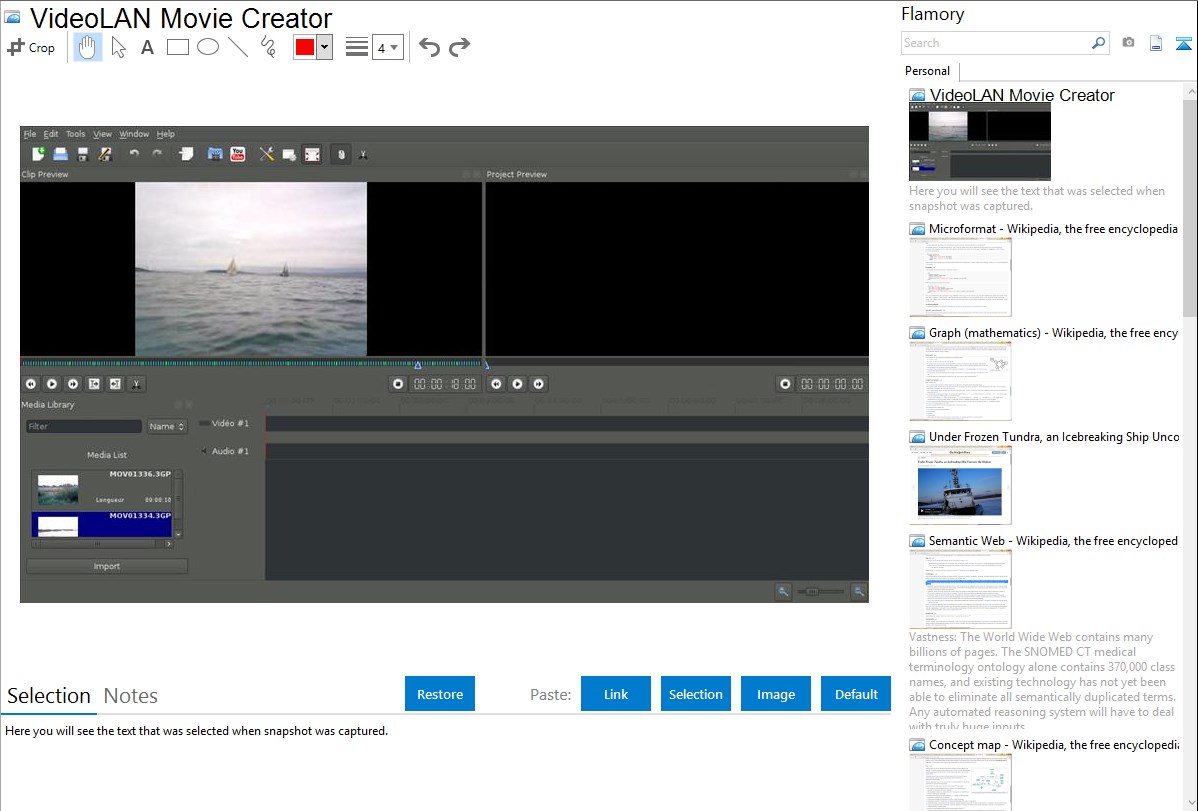Undo the last annotation
This screenshot has width=1198, height=811.
(x=429, y=47)
